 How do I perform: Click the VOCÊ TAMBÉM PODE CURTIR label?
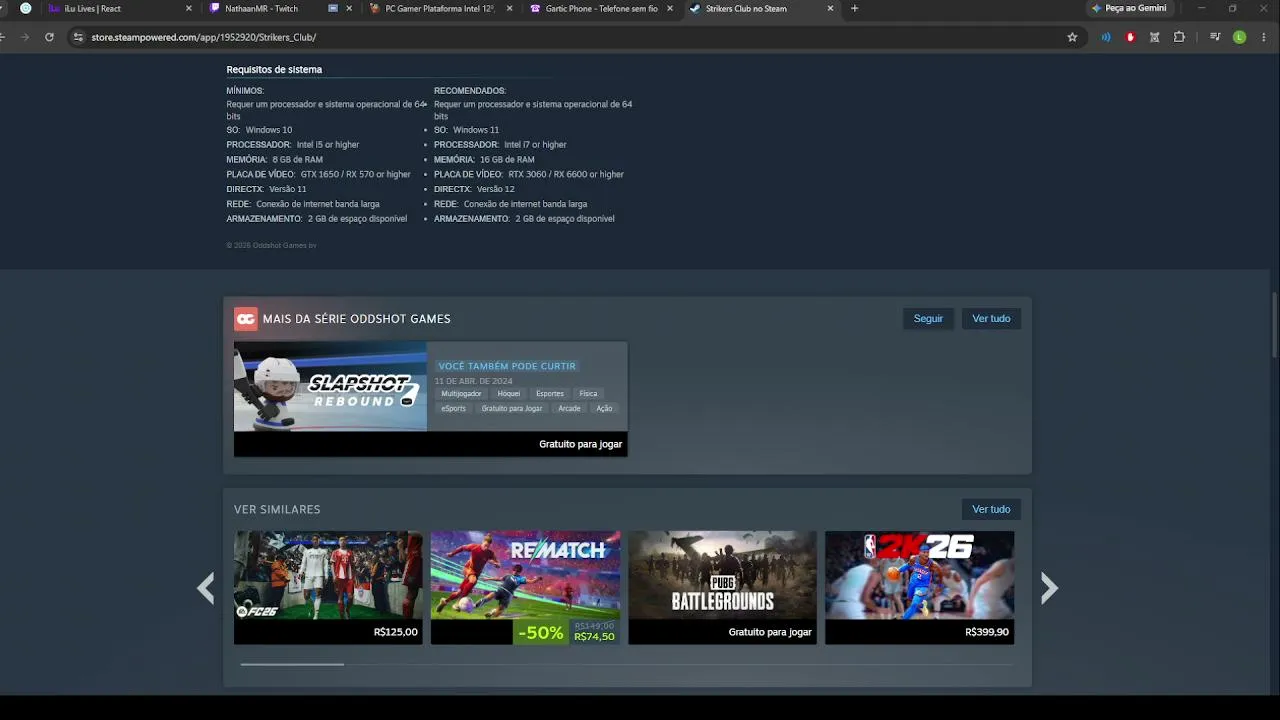point(507,366)
